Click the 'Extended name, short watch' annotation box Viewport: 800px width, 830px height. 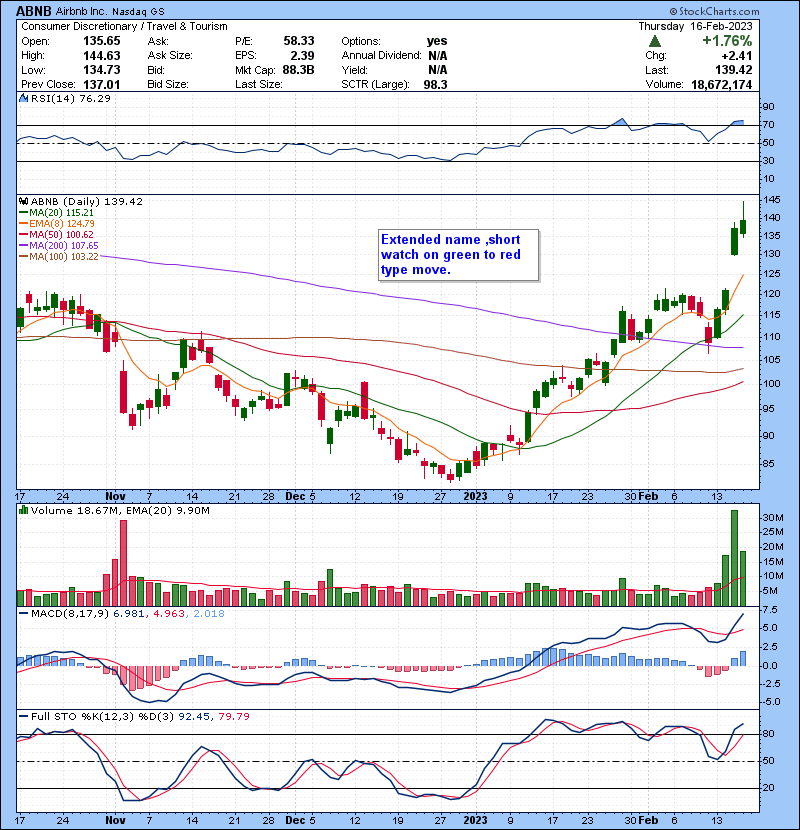coord(459,255)
